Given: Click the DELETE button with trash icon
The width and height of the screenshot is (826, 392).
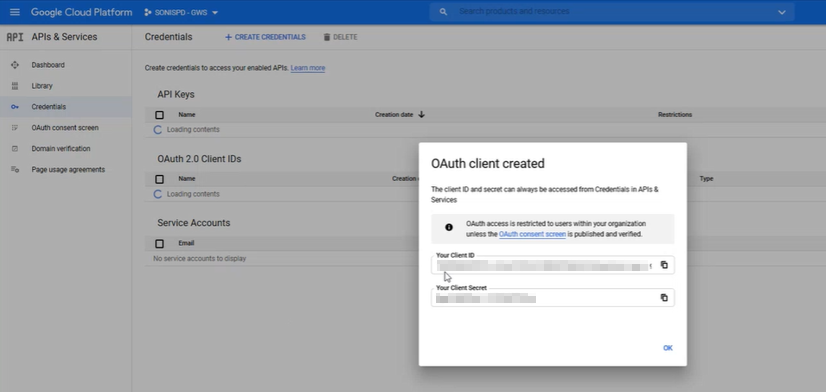Looking at the screenshot, I should [x=340, y=37].
